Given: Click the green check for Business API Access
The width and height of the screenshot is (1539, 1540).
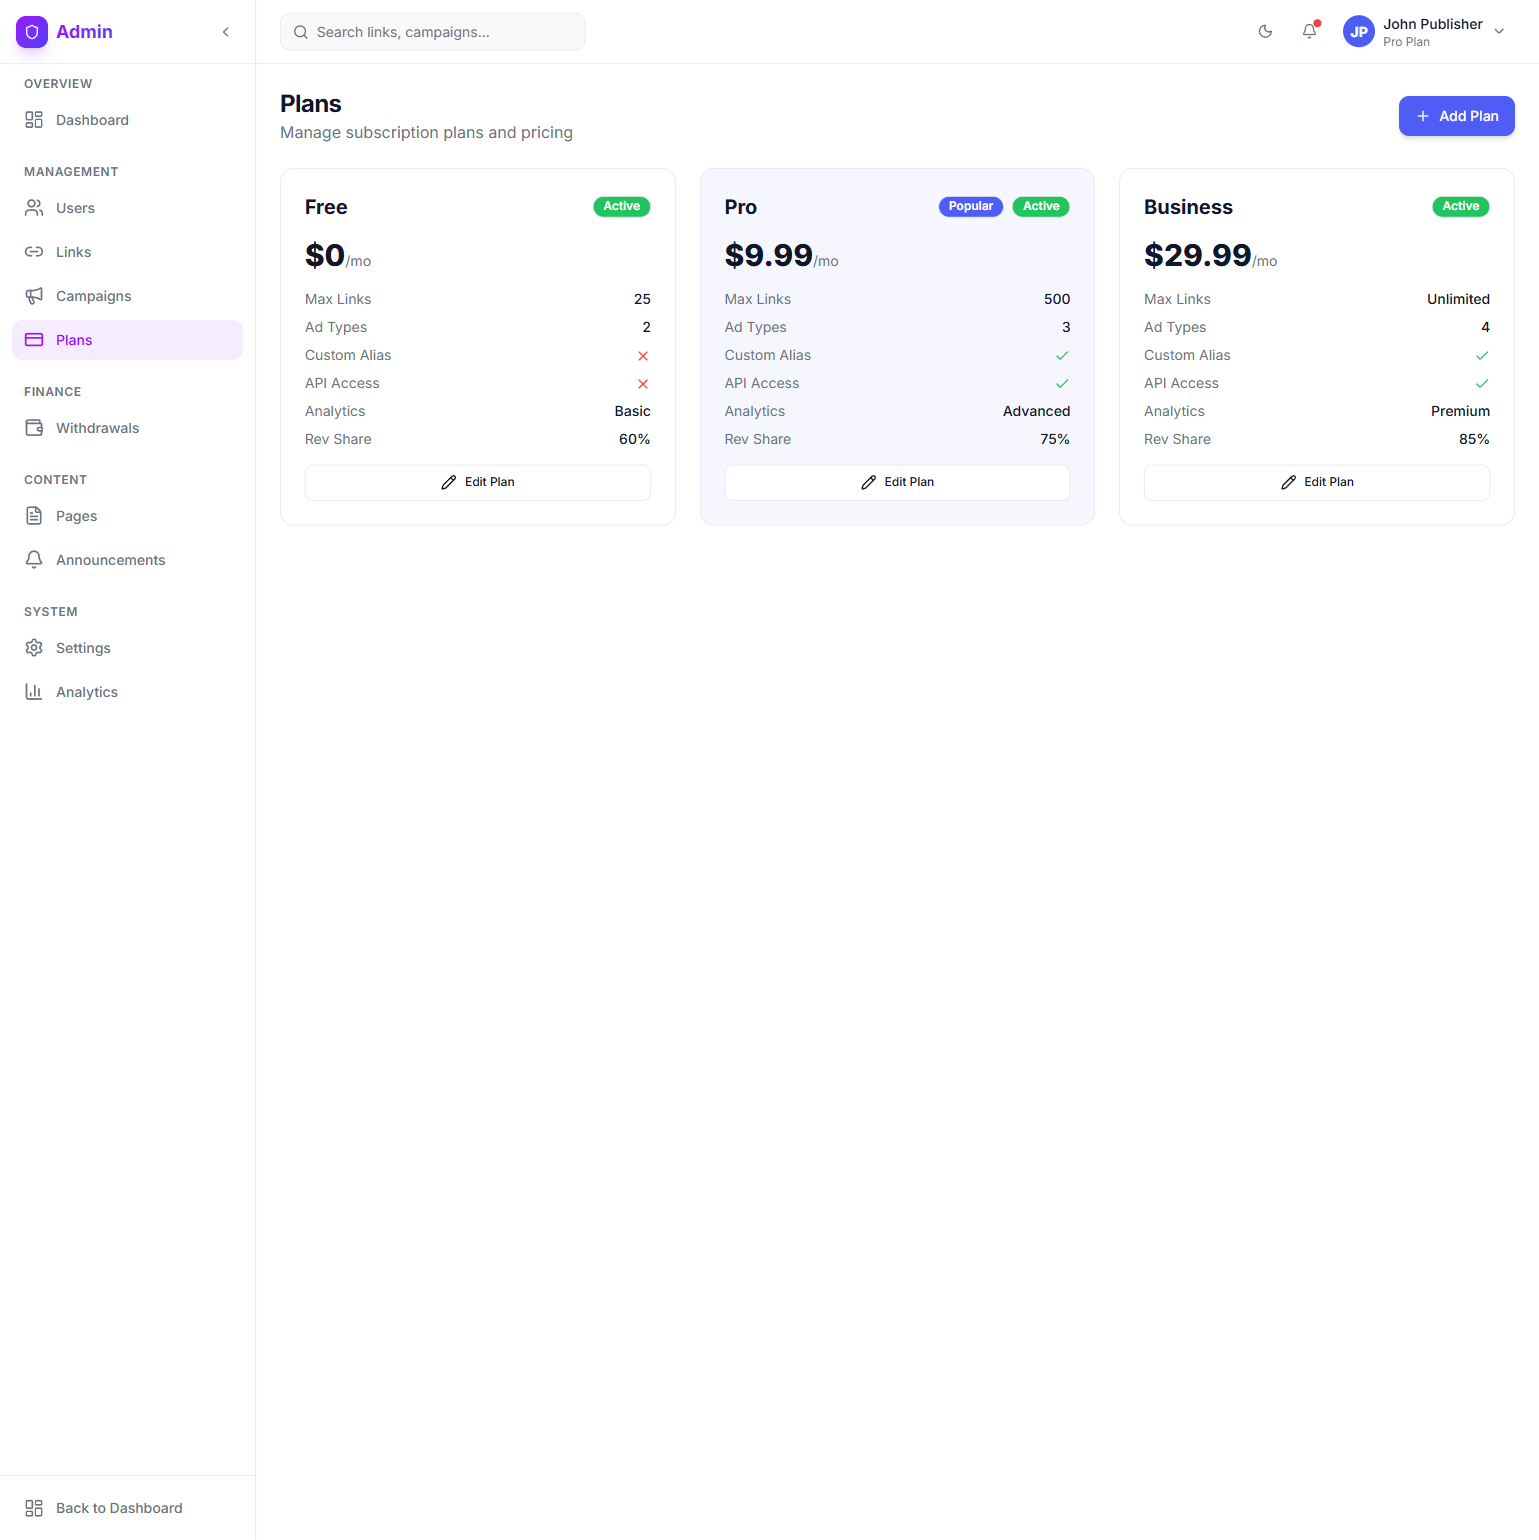Looking at the screenshot, I should click(1482, 384).
